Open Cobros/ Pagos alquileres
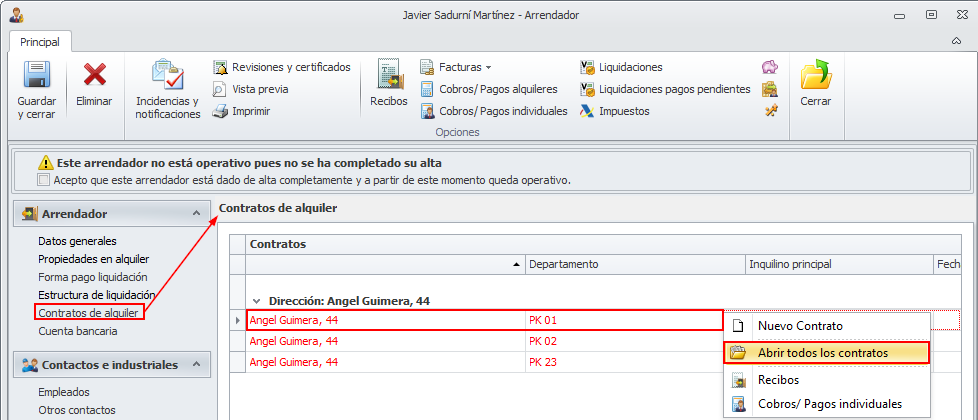978x420 pixels. (x=489, y=89)
